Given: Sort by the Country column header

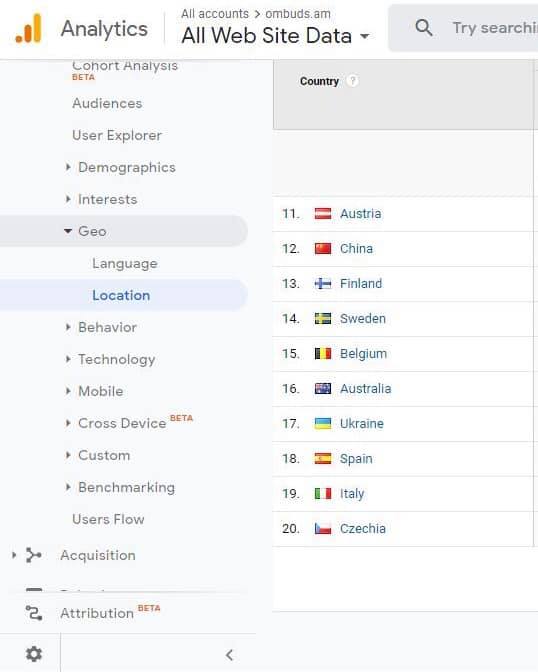Looking at the screenshot, I should pos(319,81).
